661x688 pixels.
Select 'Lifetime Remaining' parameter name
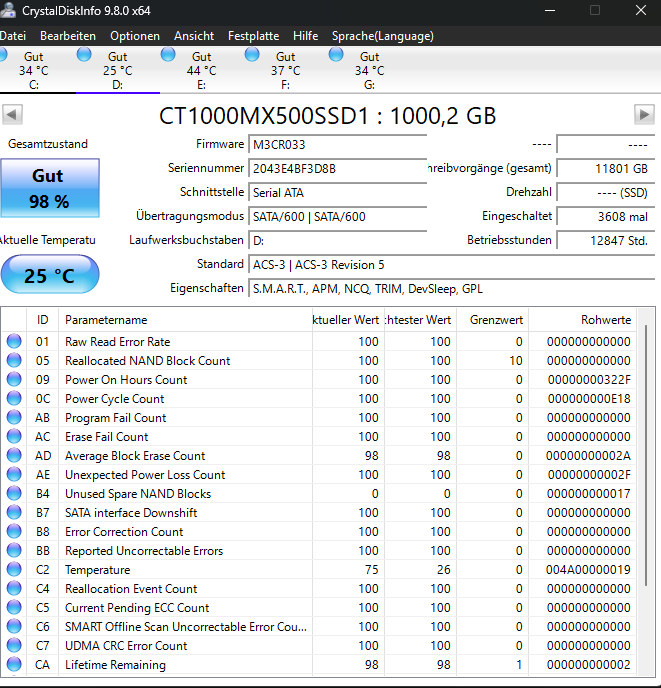tap(115, 665)
